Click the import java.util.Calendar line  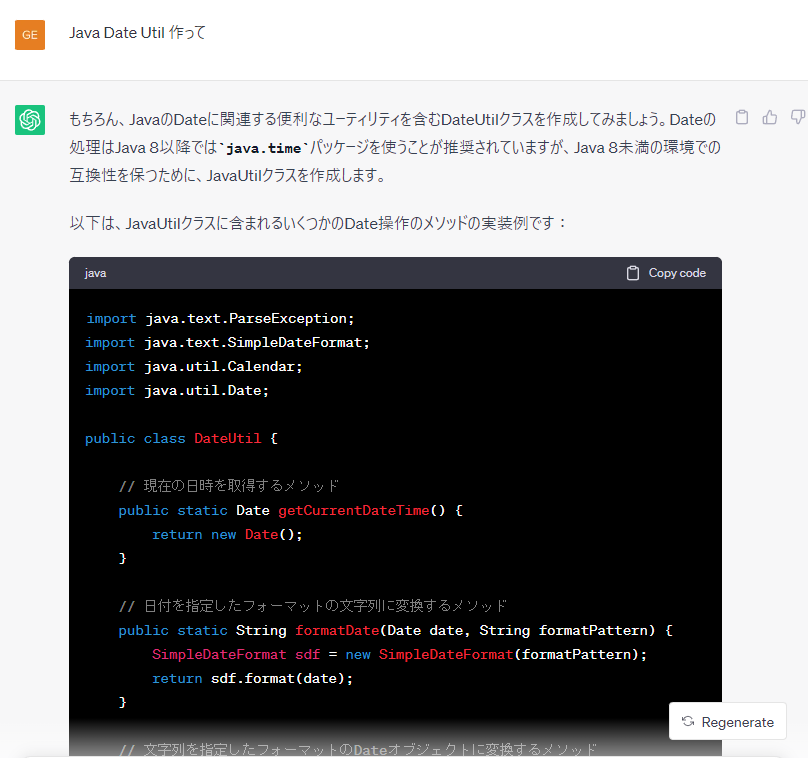pyautogui.click(x=193, y=367)
